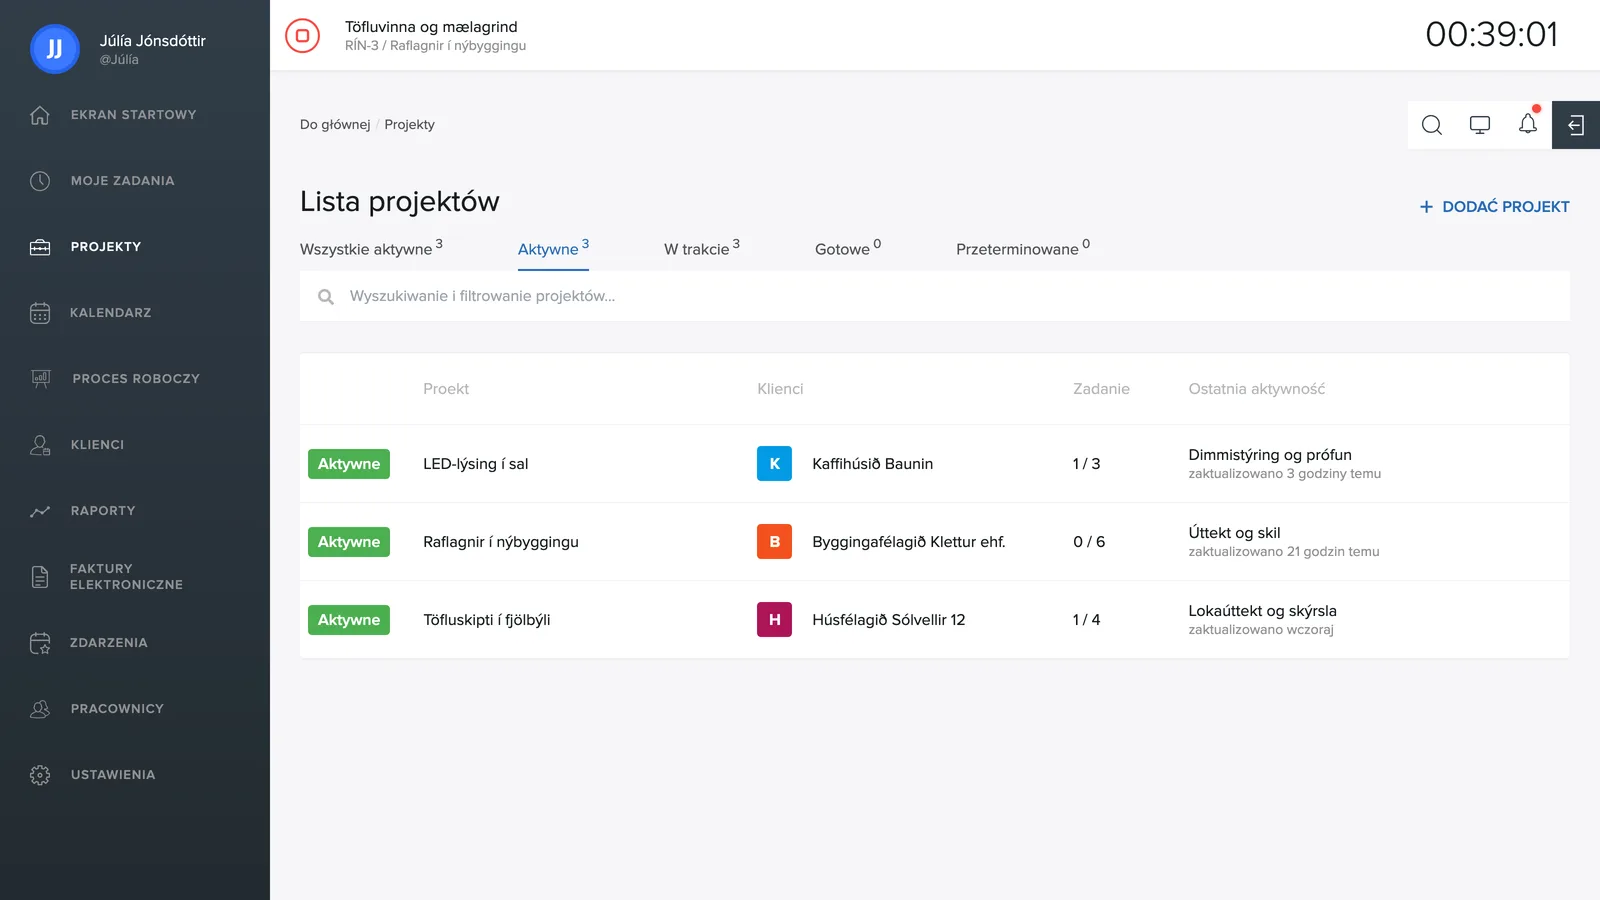Open project LED-lýsing í sal

pyautogui.click(x=476, y=464)
